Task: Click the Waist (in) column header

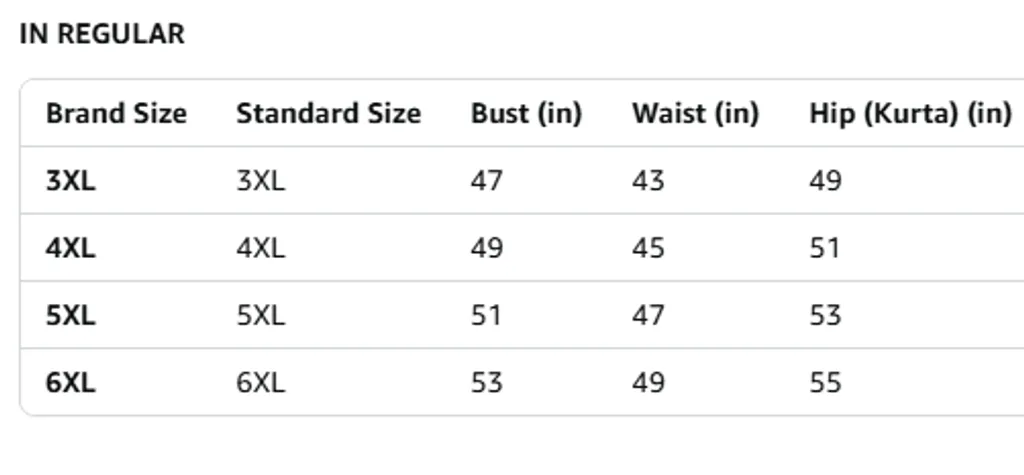Action: 695,114
